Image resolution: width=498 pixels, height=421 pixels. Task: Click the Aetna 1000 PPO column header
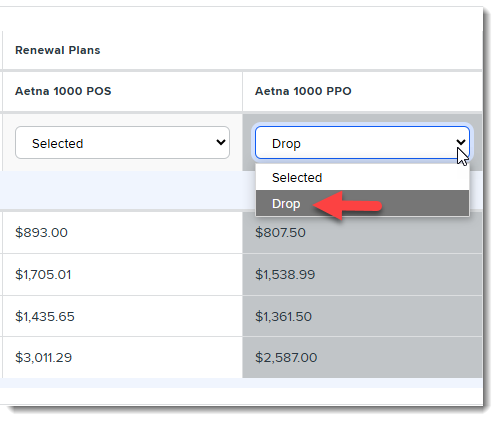(303, 91)
